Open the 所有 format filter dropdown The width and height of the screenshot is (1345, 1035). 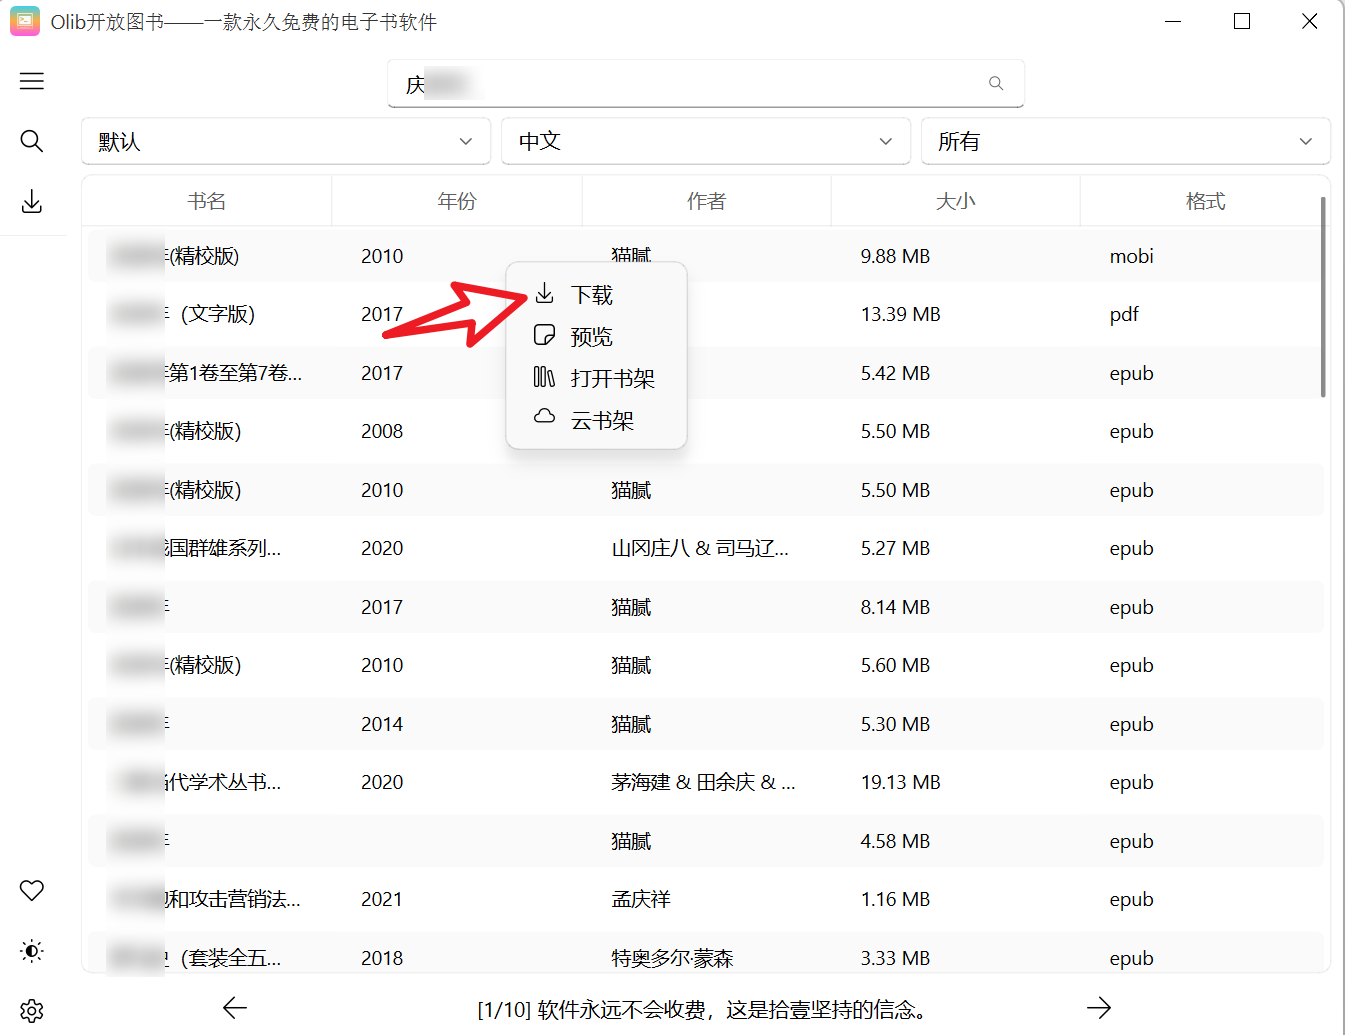tap(1125, 141)
